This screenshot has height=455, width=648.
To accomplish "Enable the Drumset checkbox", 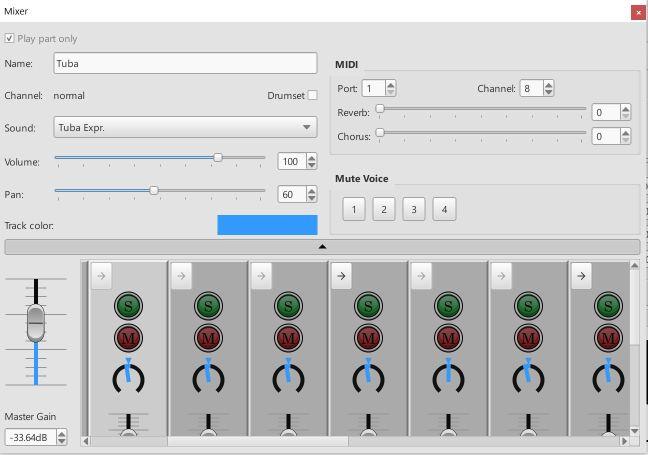I will [x=313, y=95].
